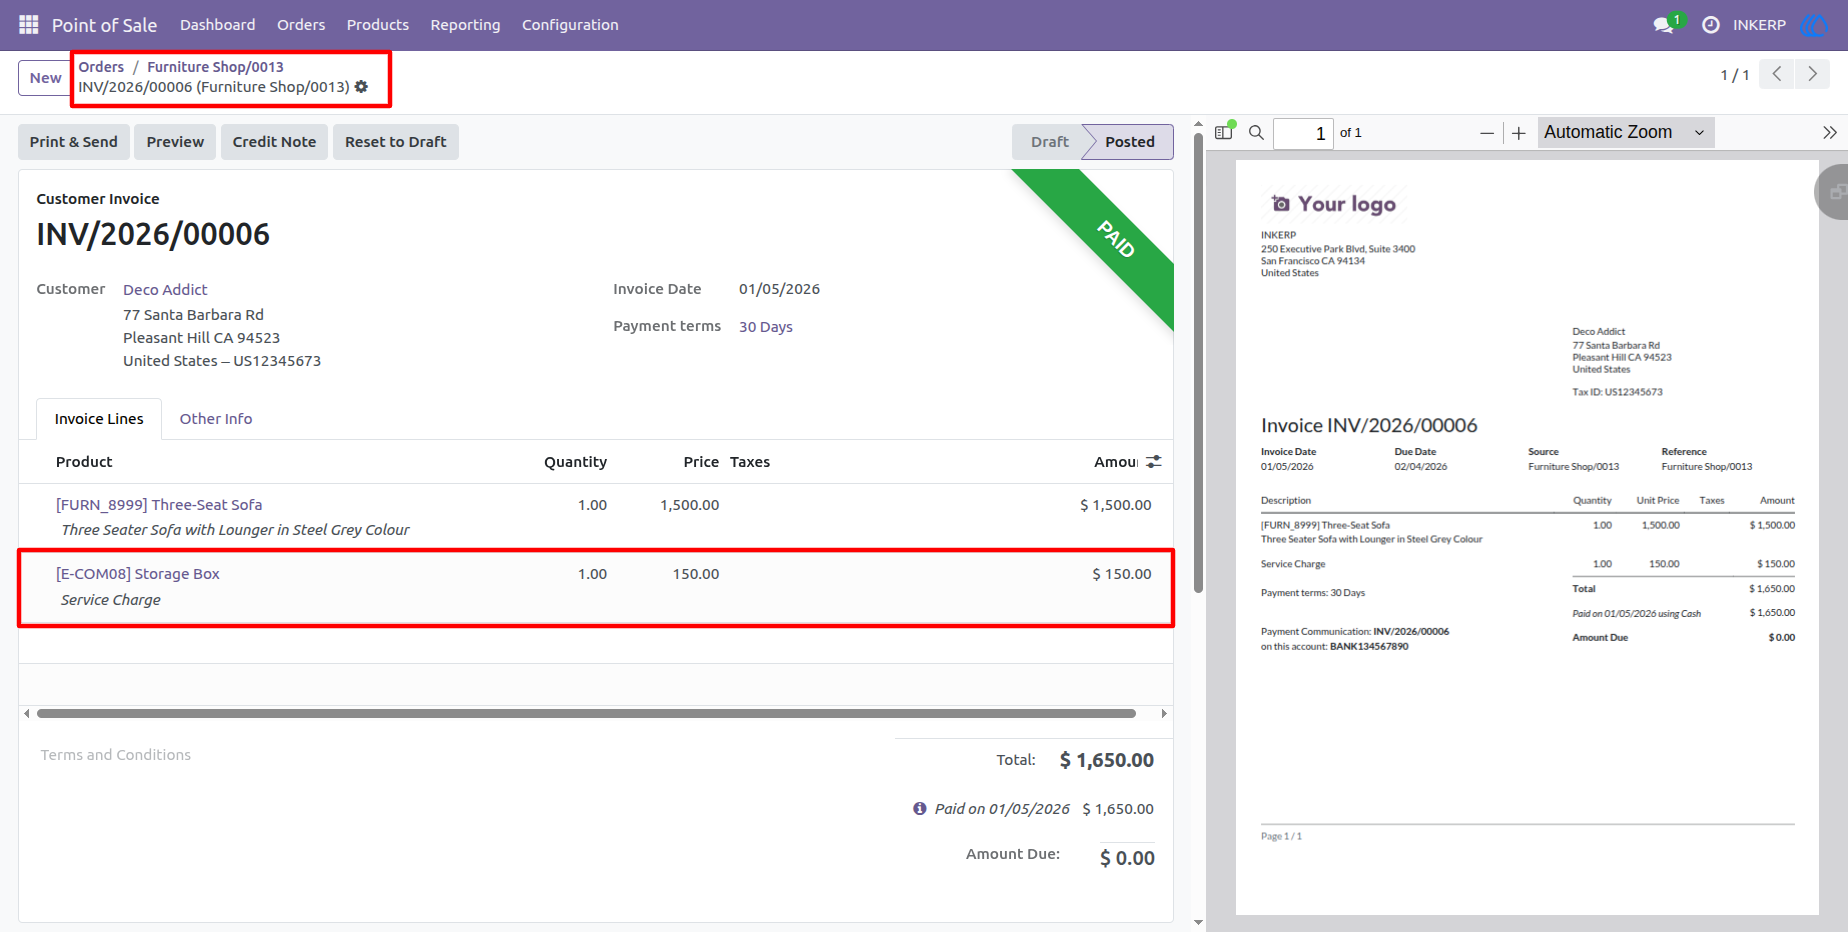
Task: Zoom out the PDF preview
Action: [1487, 133]
